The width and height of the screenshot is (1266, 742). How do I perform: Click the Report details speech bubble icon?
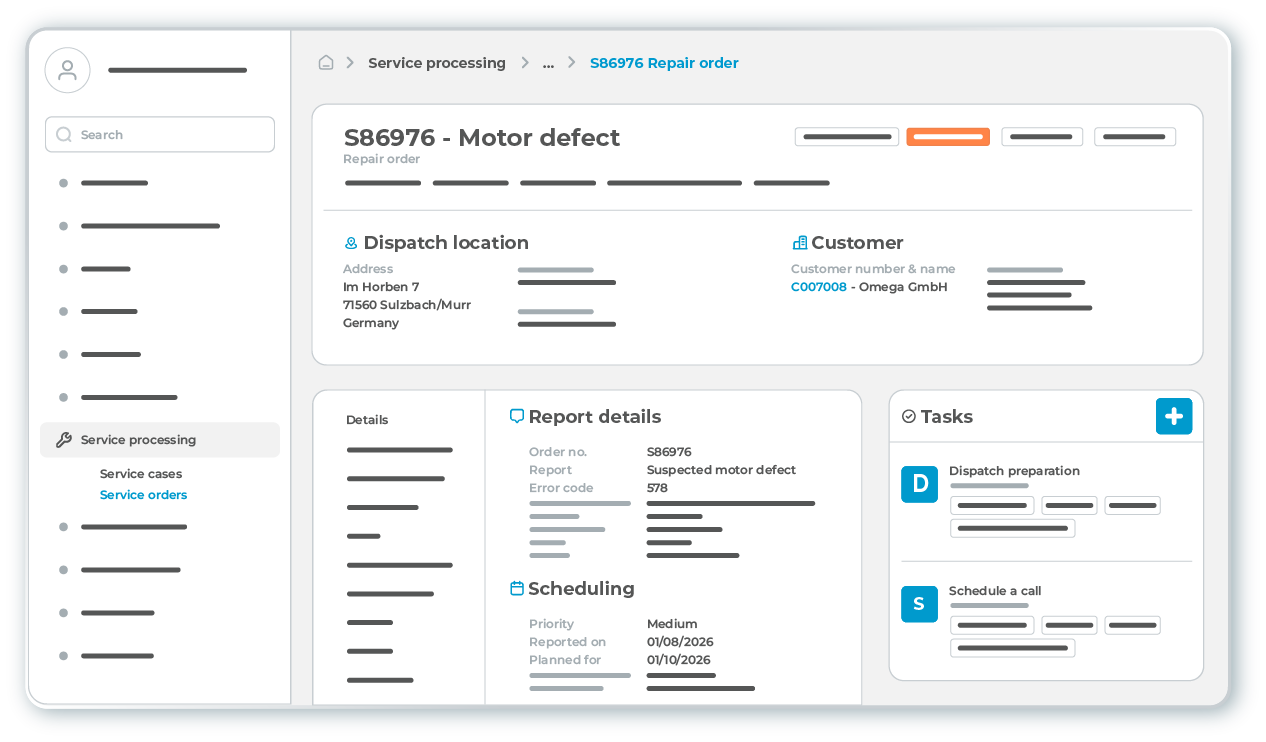click(517, 416)
